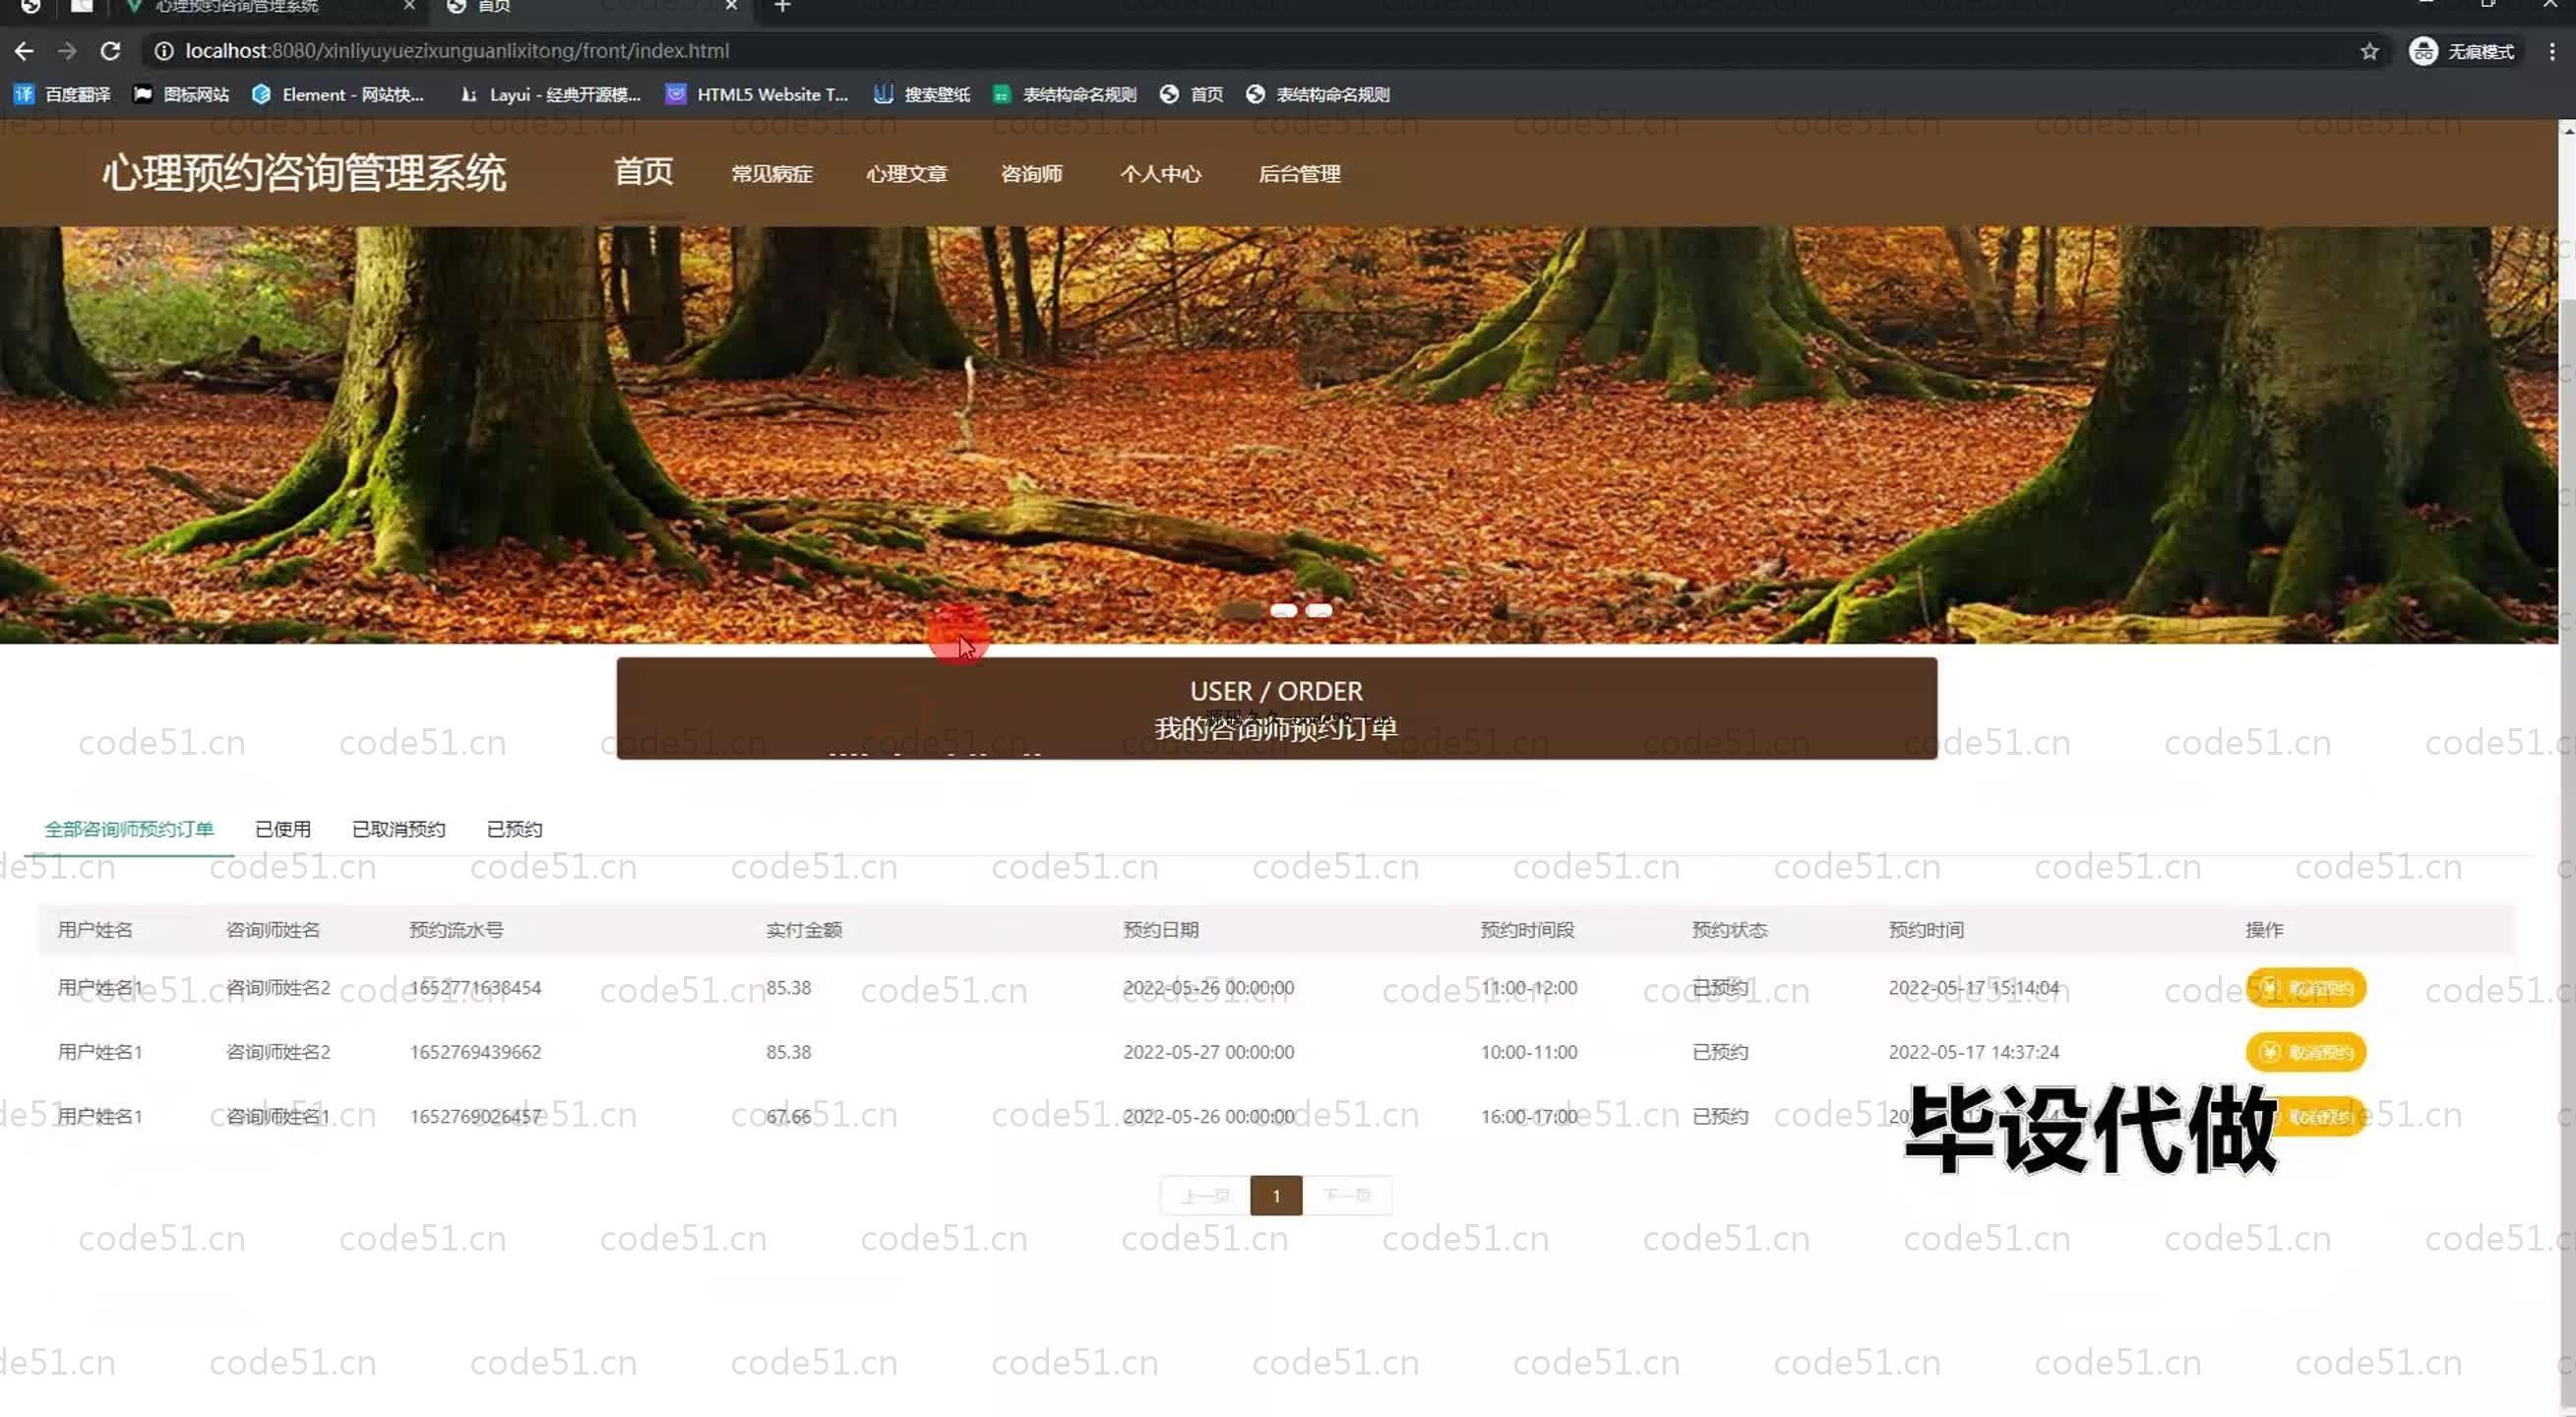
Task: Select page 1 in pagination
Action: pos(1276,1196)
